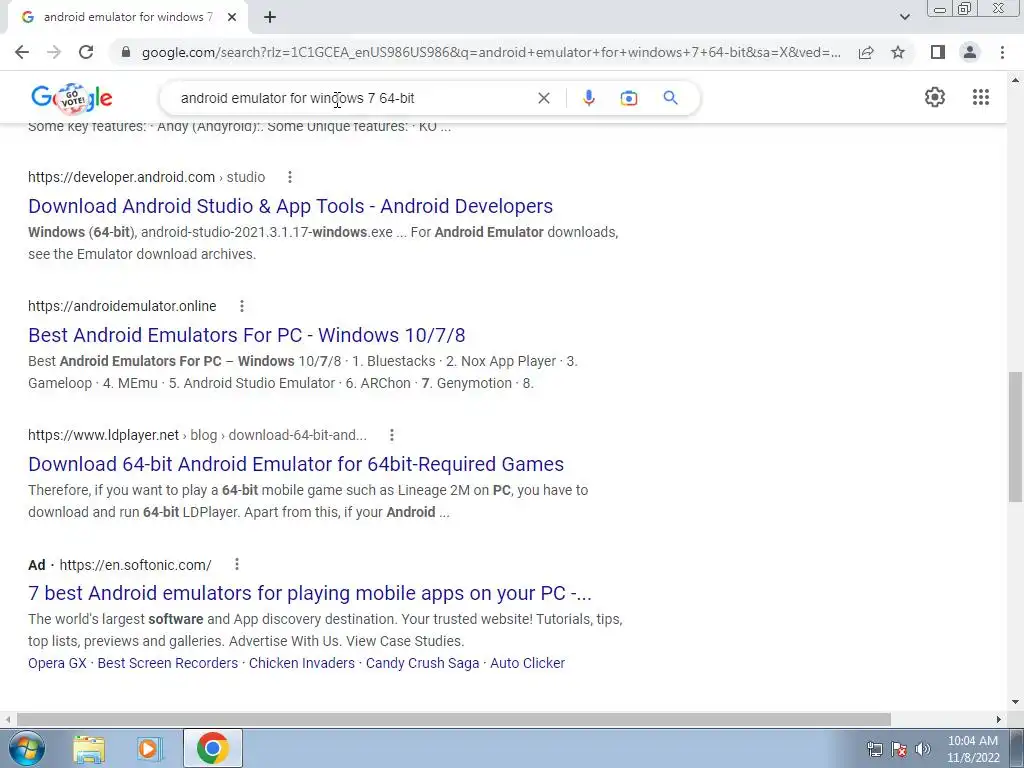Click the Best Screen Recorders sitelink

pyautogui.click(x=168, y=663)
